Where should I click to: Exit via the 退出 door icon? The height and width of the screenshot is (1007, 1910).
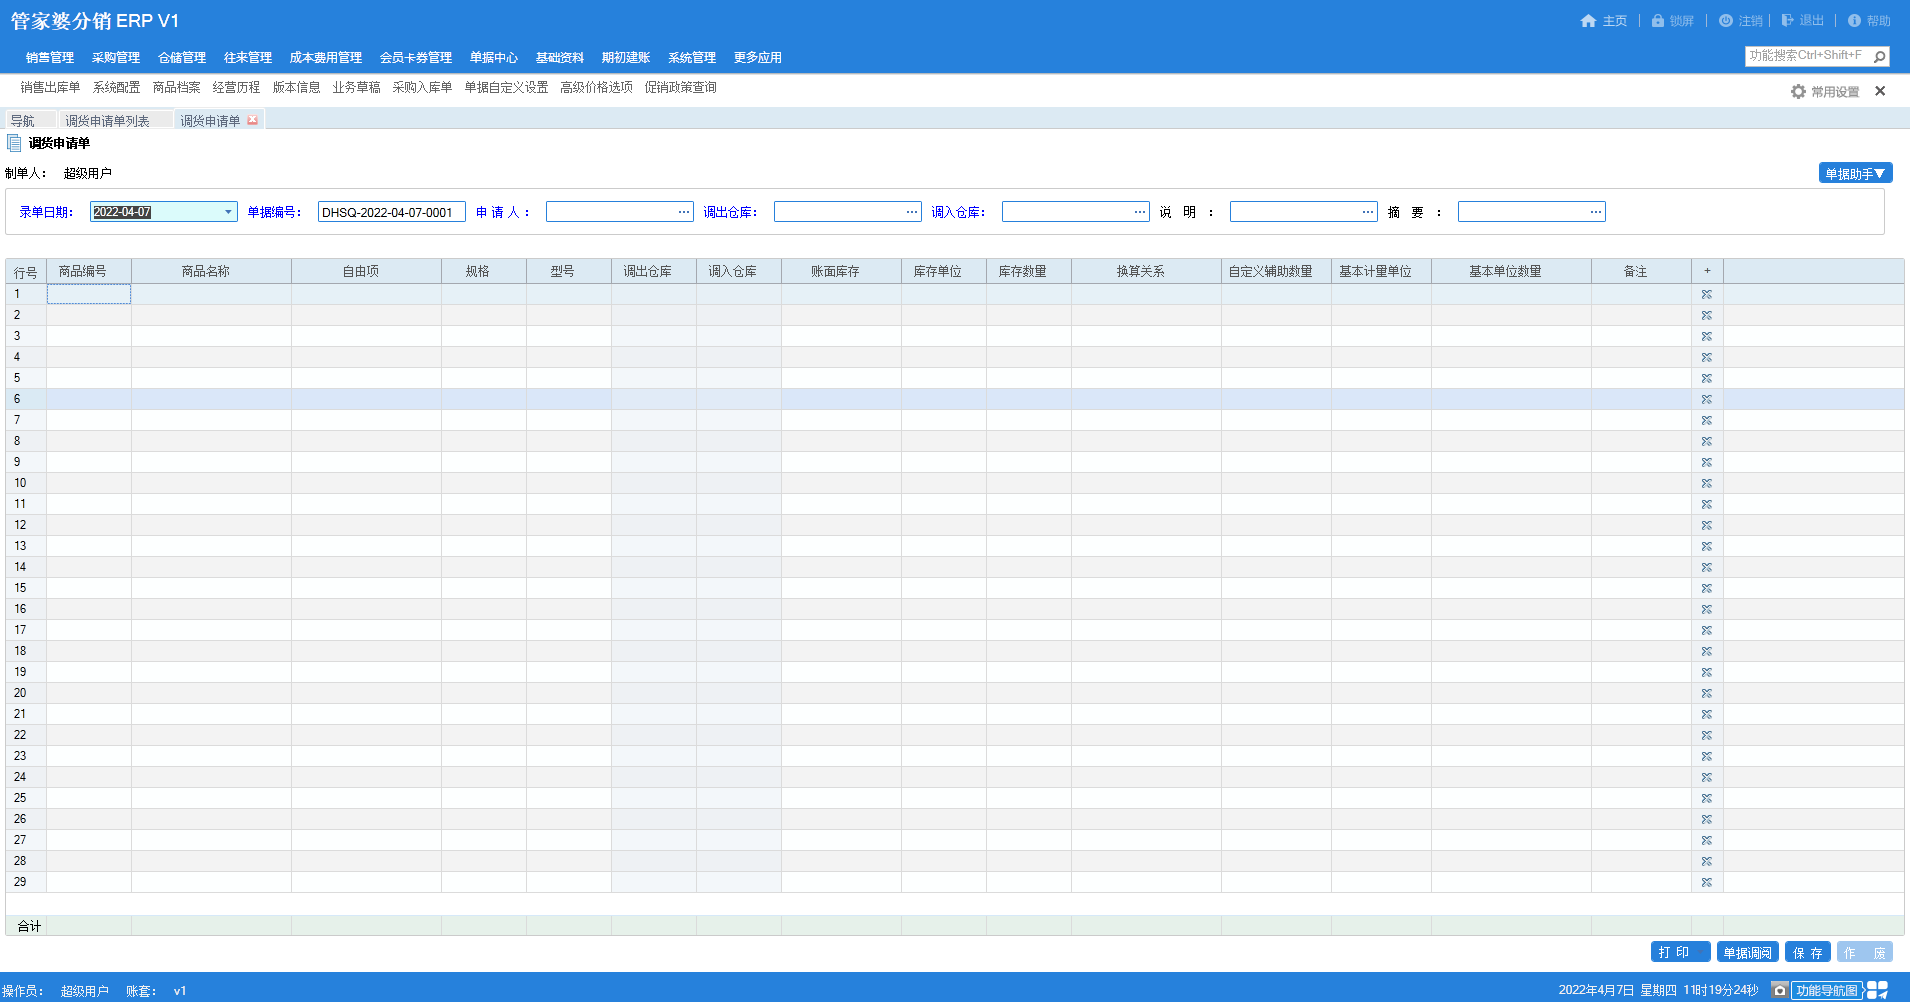click(1787, 21)
